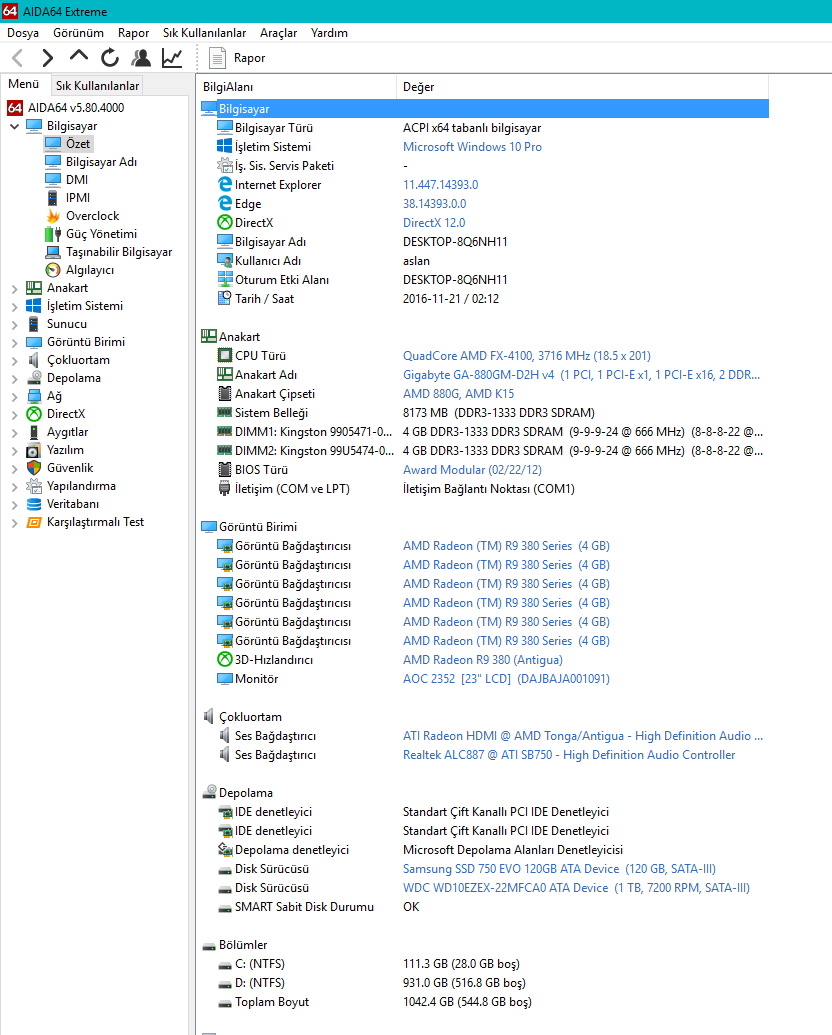Click the Microsoft Windows 10 Pro link
Screen dimensions: 832x1035
coord(472,147)
